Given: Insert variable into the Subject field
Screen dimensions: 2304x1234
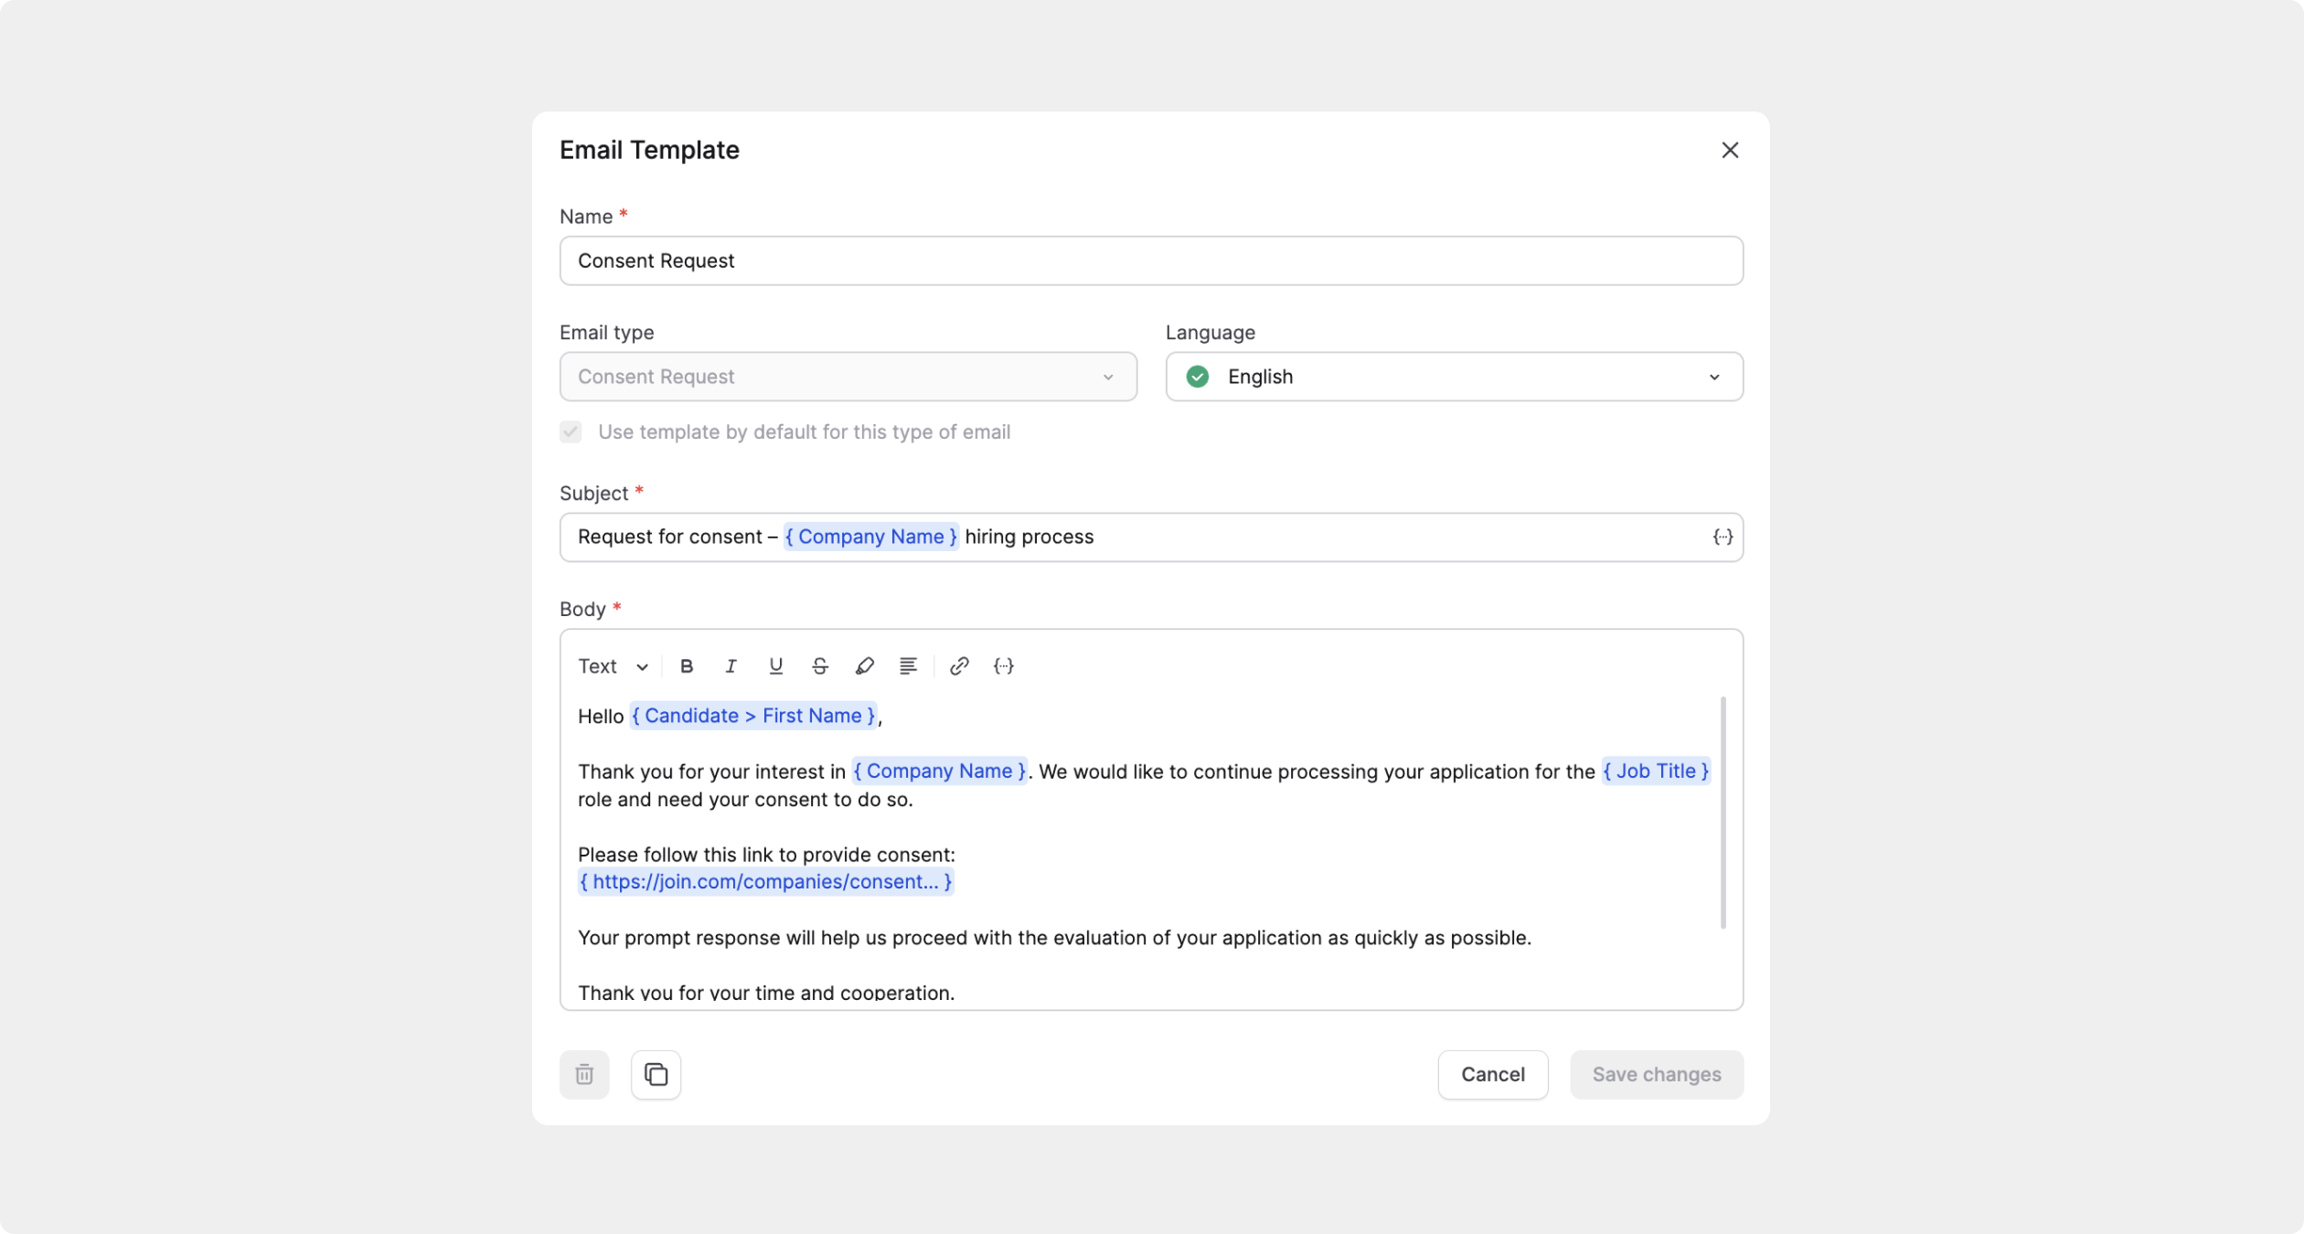Looking at the screenshot, I should pos(1722,537).
